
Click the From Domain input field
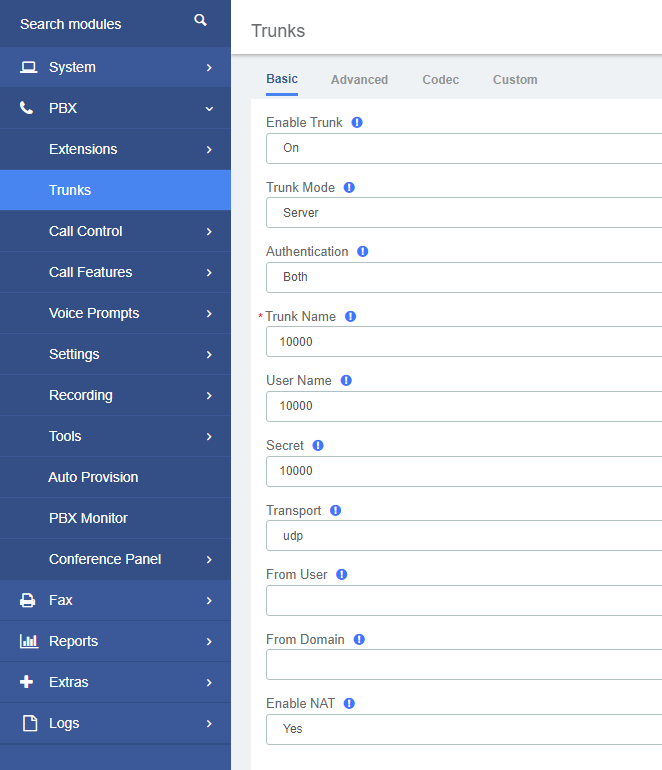(464, 664)
